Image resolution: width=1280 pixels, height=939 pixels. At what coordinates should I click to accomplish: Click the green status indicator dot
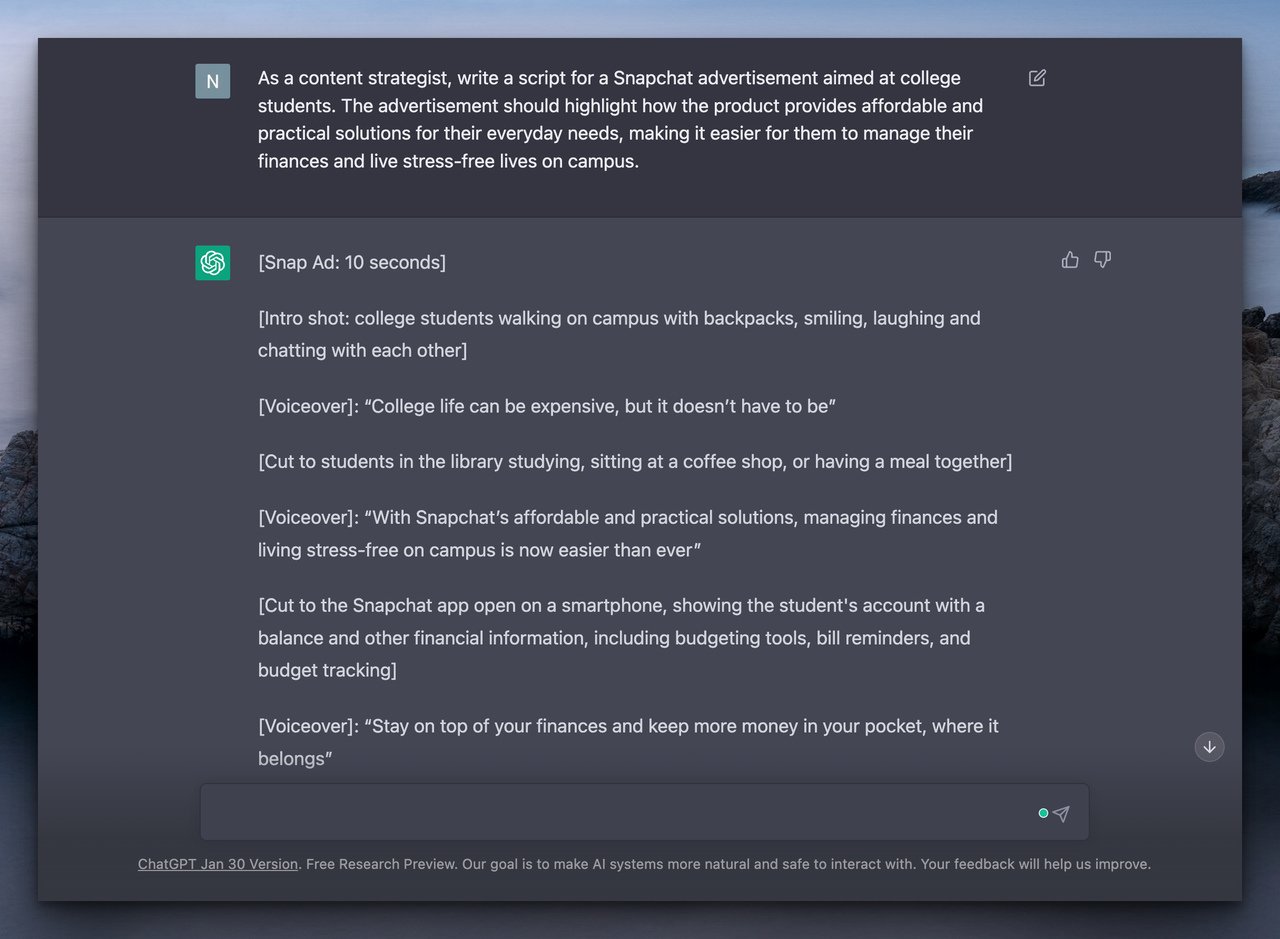pos(1043,813)
